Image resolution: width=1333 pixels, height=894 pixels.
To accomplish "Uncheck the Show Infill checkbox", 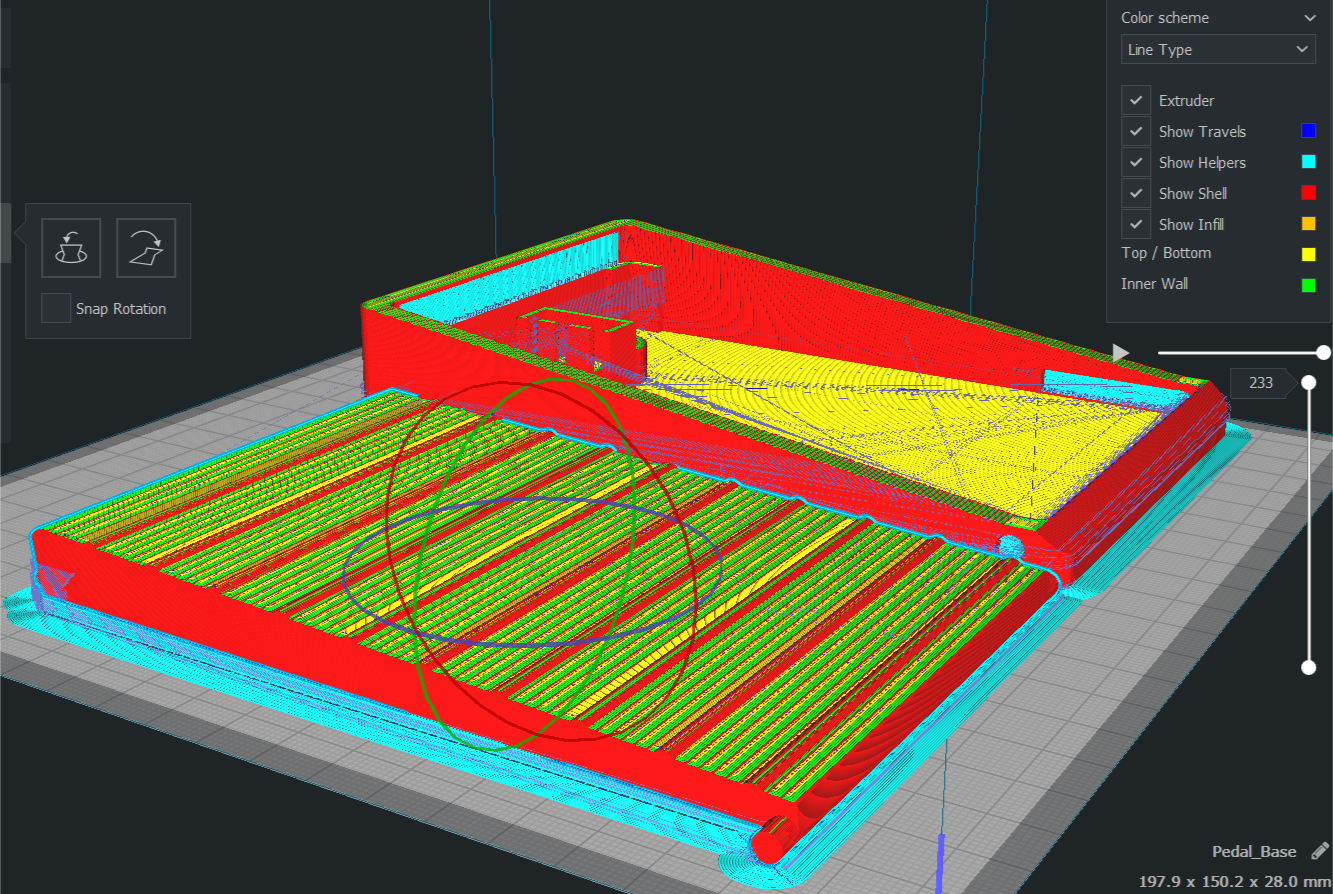I will 1136,224.
